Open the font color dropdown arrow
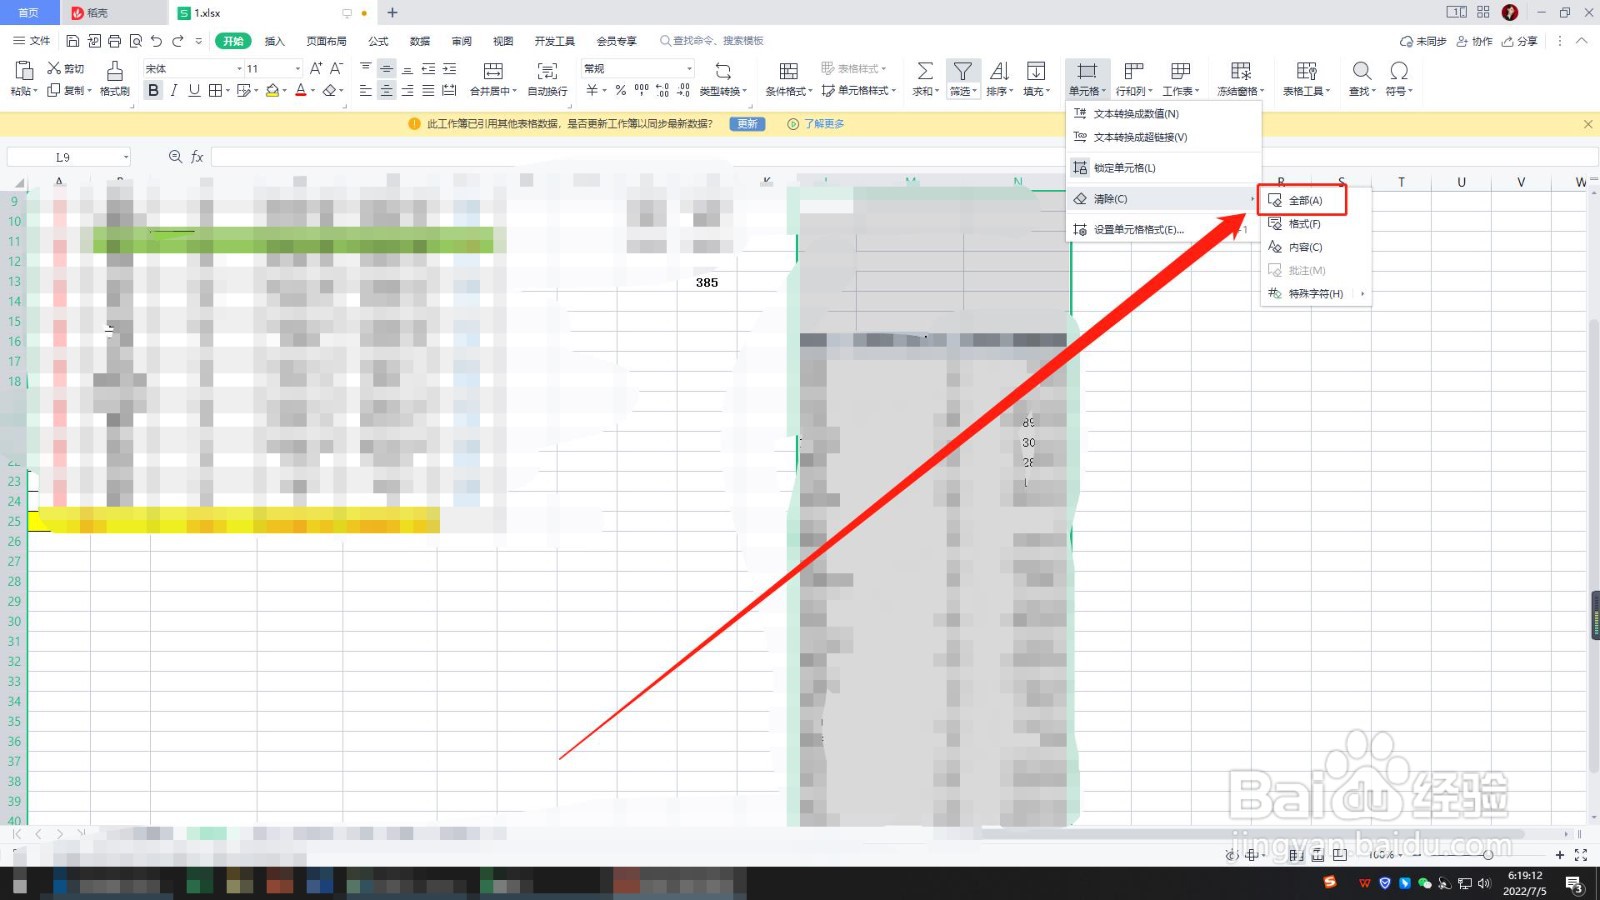The height and width of the screenshot is (900, 1600). point(313,91)
